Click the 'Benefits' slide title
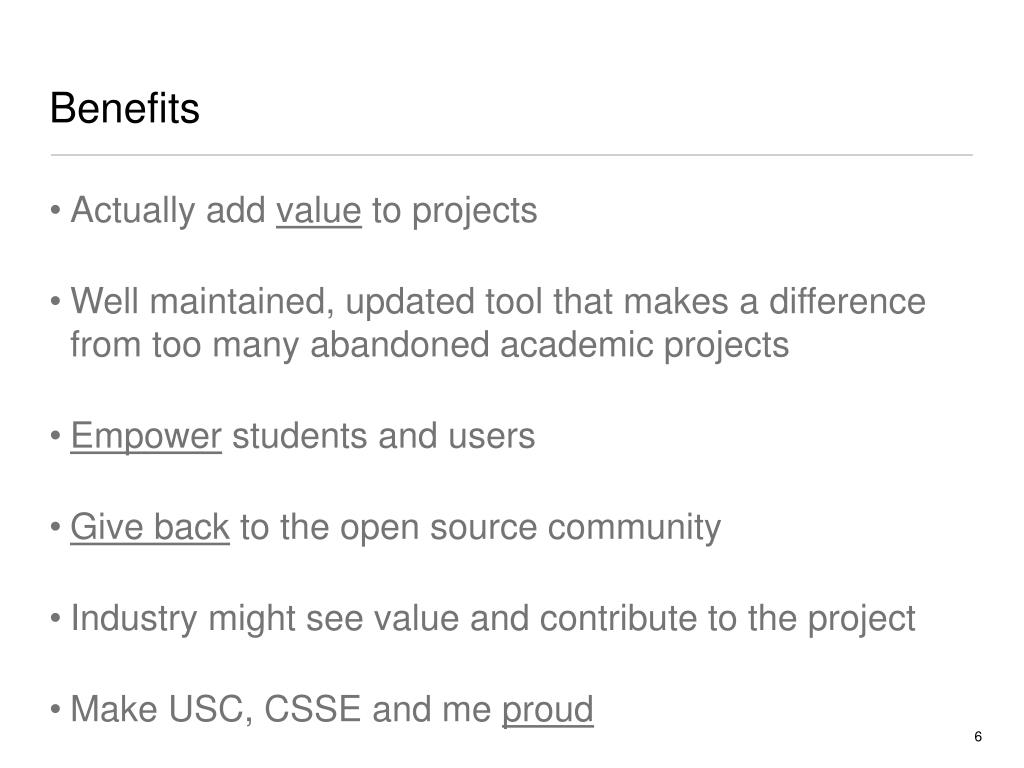1024x768 pixels. click(x=125, y=108)
